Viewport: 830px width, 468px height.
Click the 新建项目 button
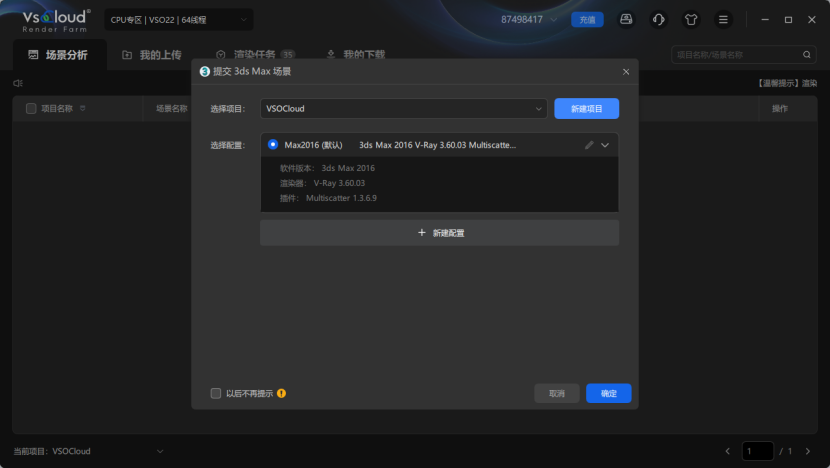coord(586,108)
